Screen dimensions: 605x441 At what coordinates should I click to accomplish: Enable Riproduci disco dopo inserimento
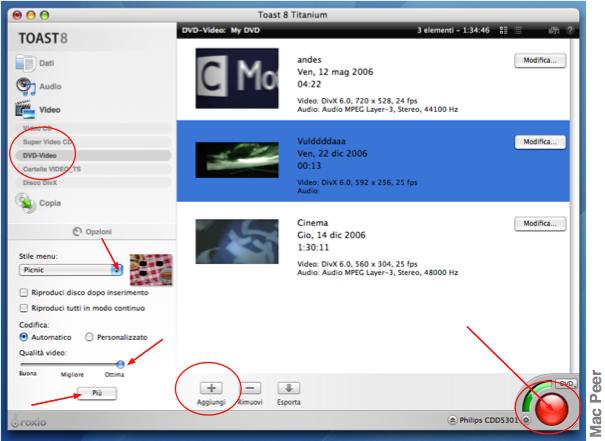click(24, 293)
